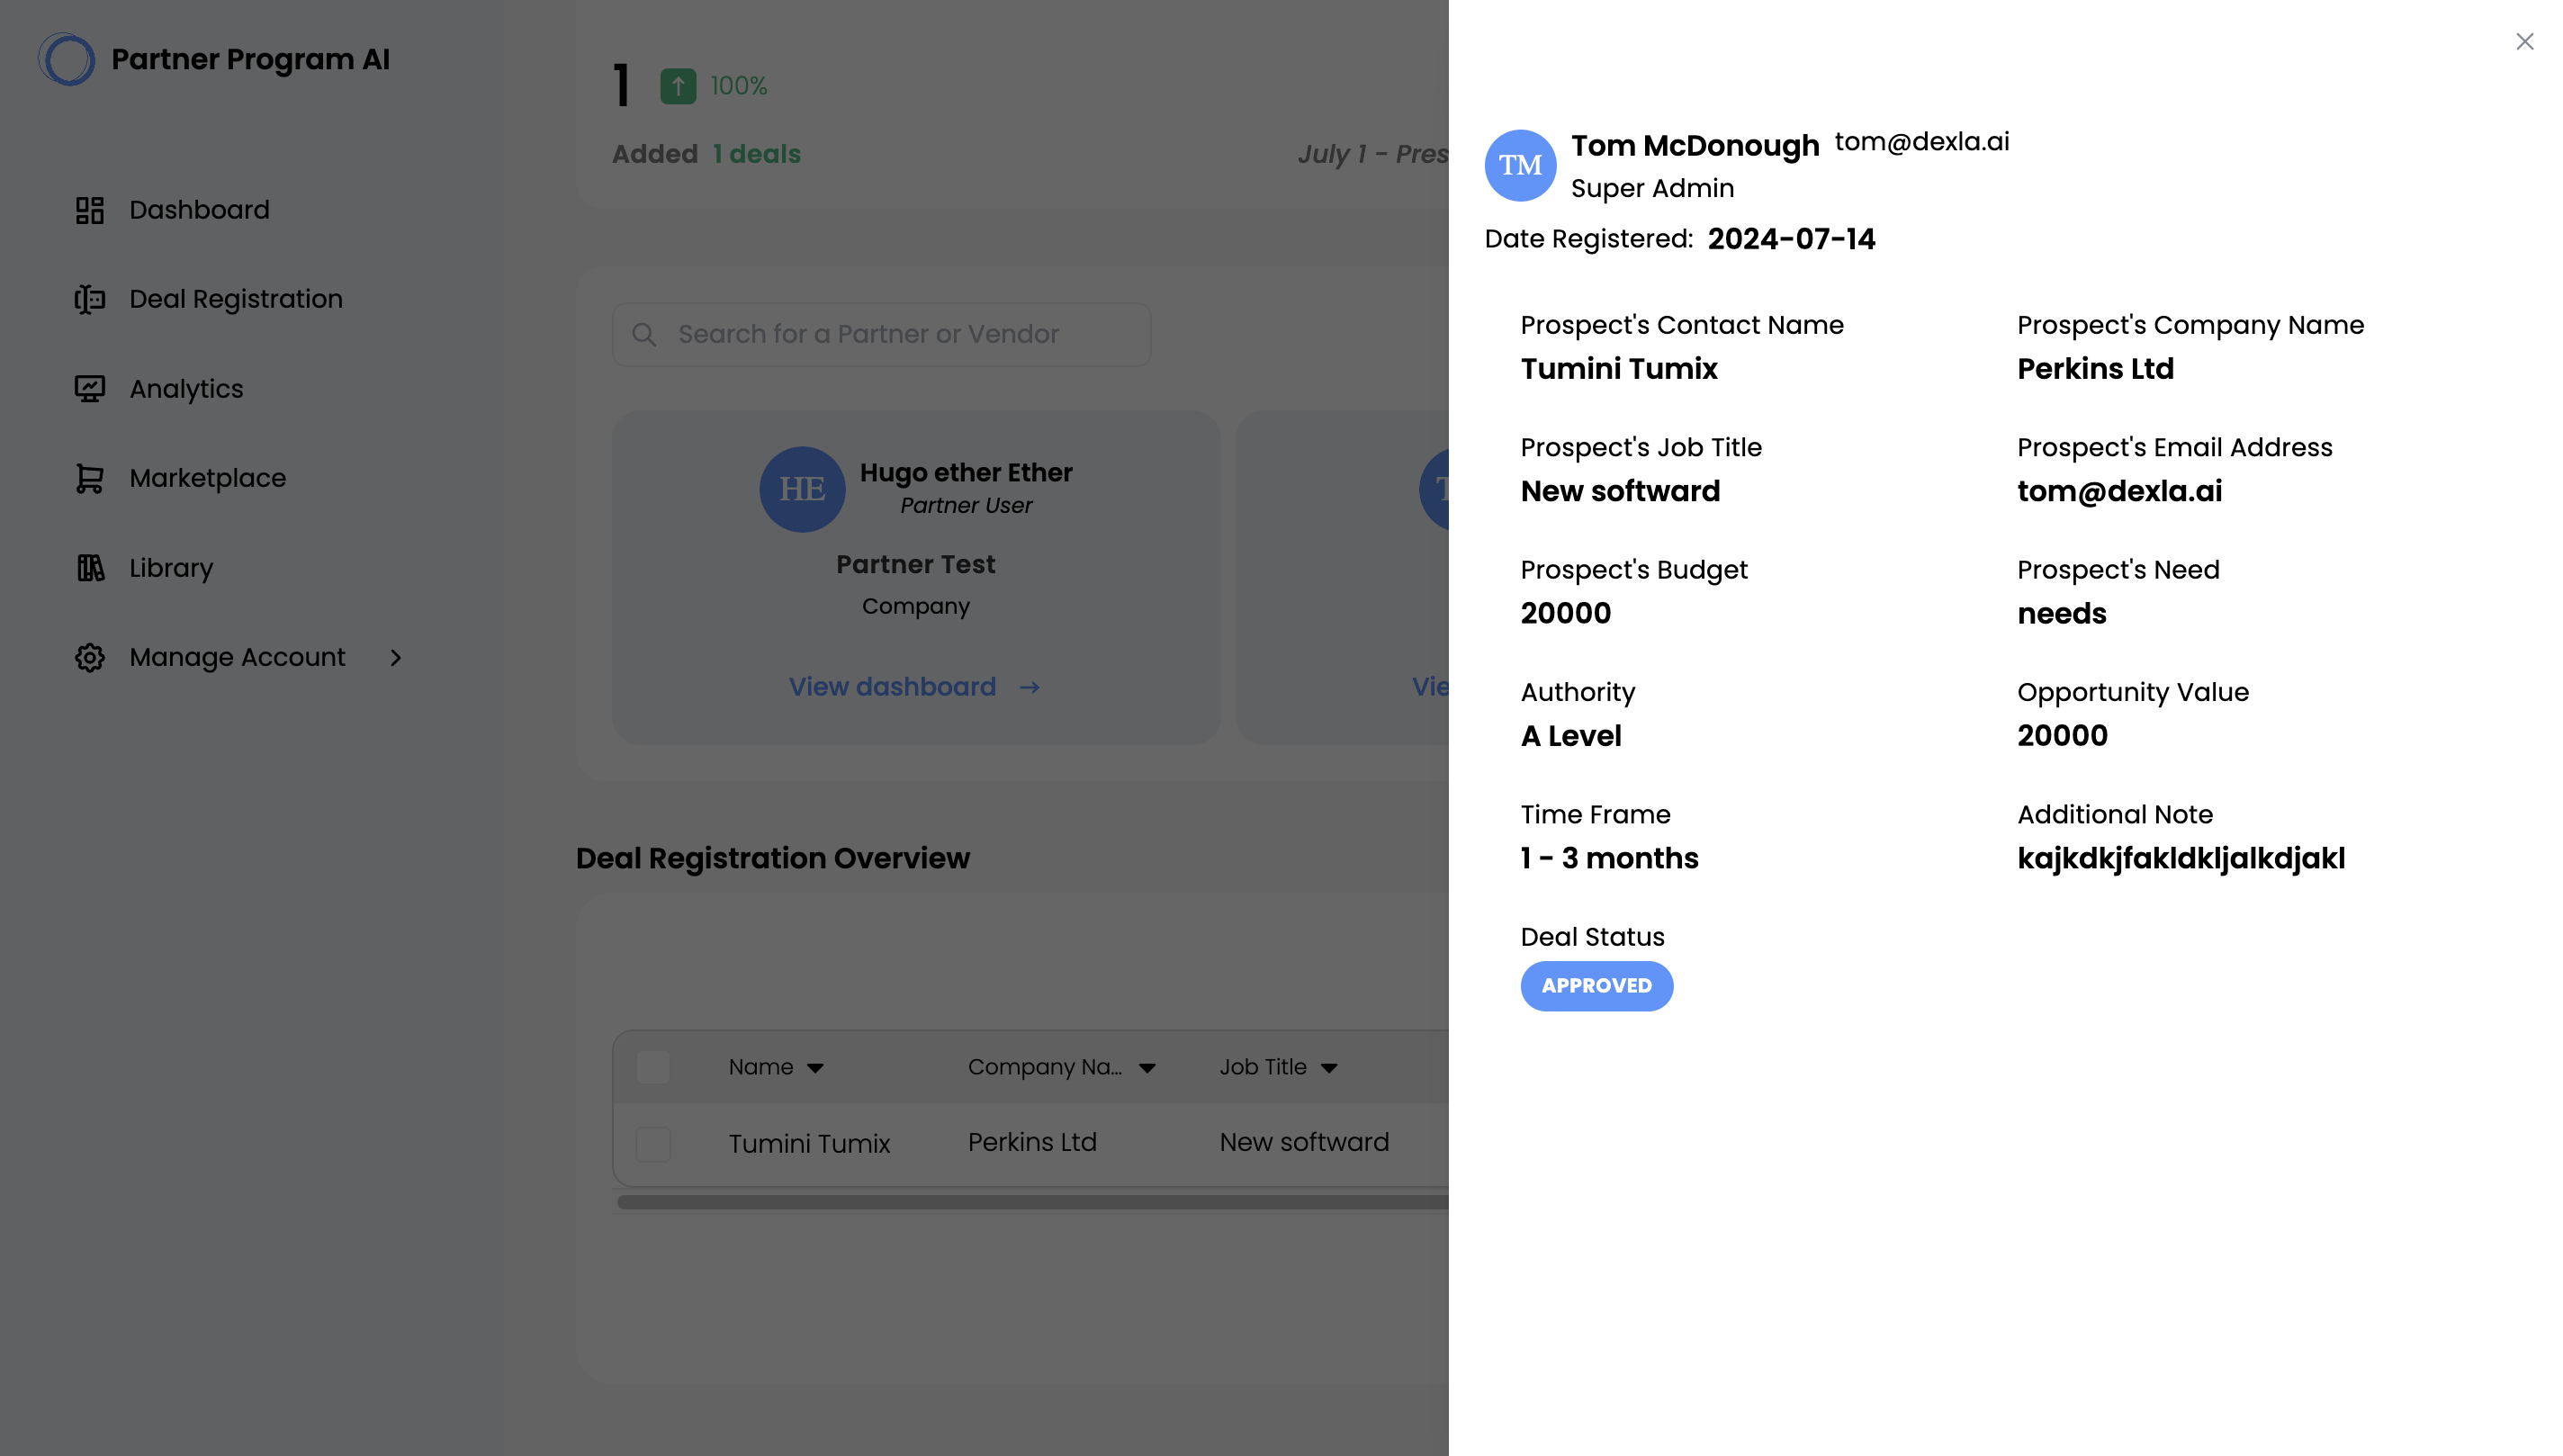
Task: Click the APPROVED deal status badge
Action: (1595, 986)
